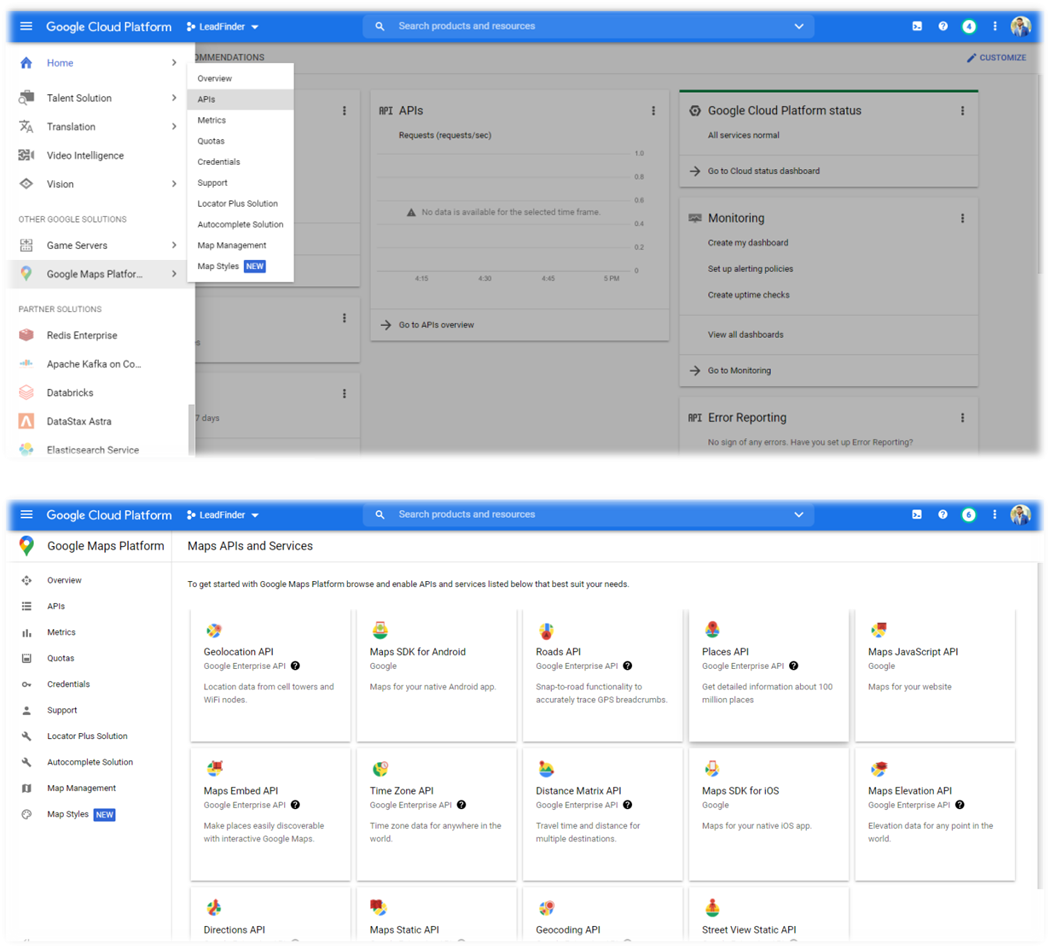The image size is (1050, 948).
Task: Select Locator Plus Solution in the flyout submenu
Action: (x=238, y=204)
